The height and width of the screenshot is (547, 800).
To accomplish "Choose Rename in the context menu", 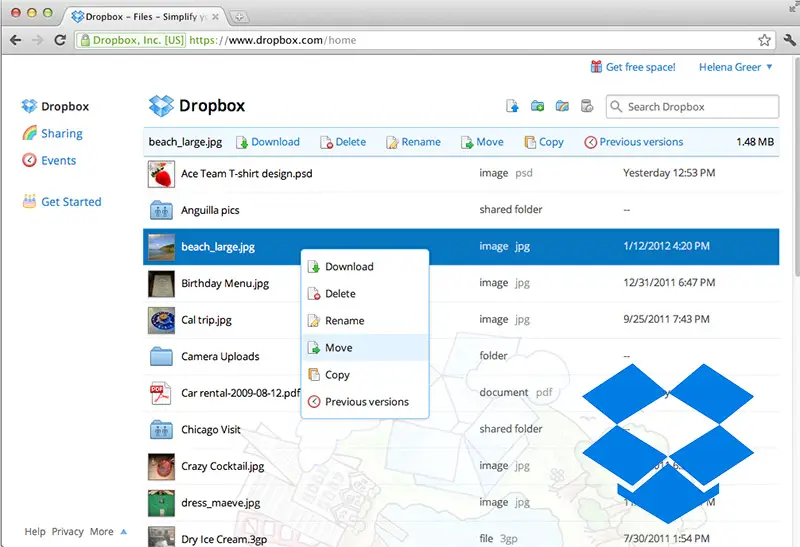I will click(365, 320).
